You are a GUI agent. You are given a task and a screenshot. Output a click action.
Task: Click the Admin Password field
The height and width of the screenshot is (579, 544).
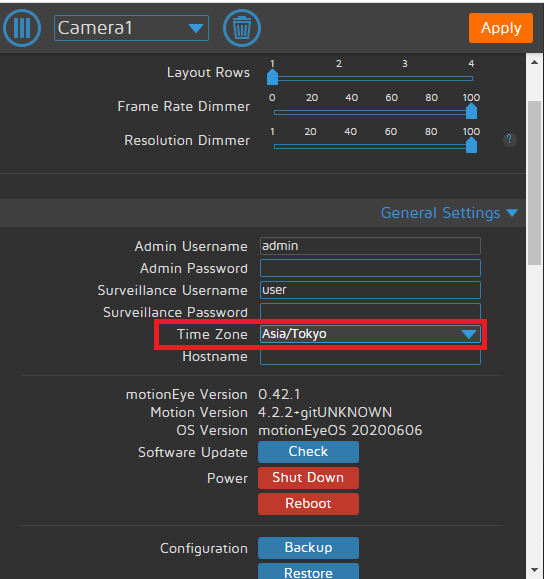(x=370, y=268)
